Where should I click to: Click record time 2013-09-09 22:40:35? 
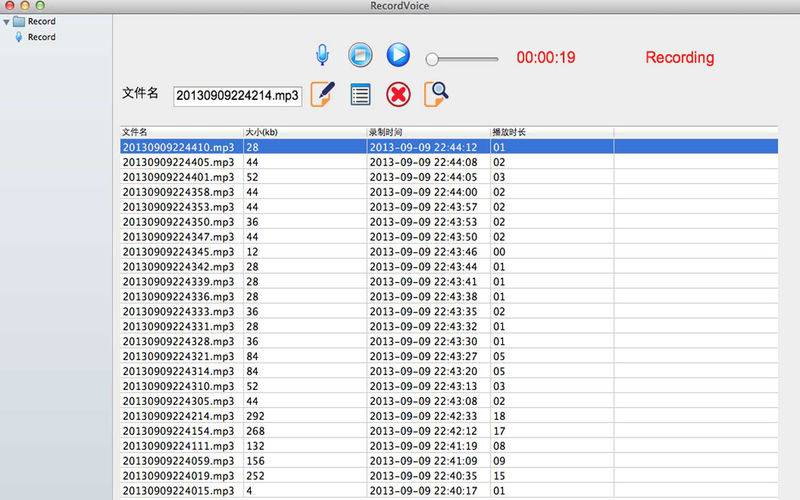[x=423, y=476]
